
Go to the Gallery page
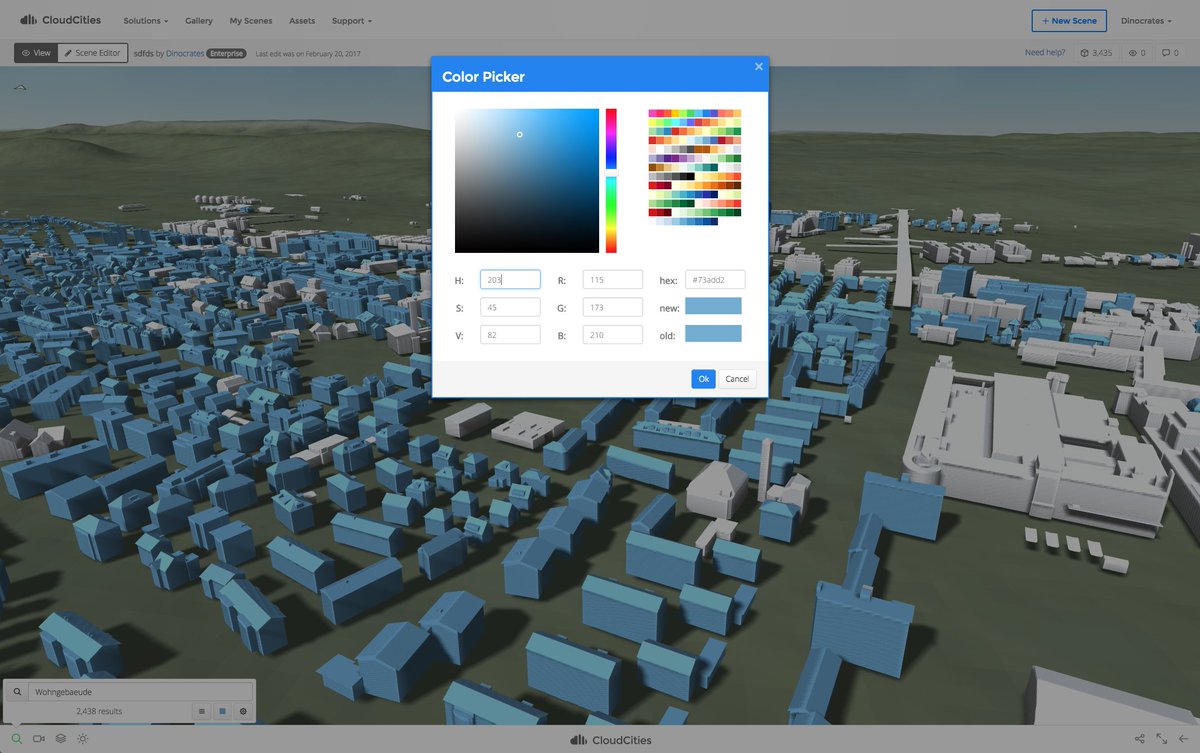(x=199, y=21)
